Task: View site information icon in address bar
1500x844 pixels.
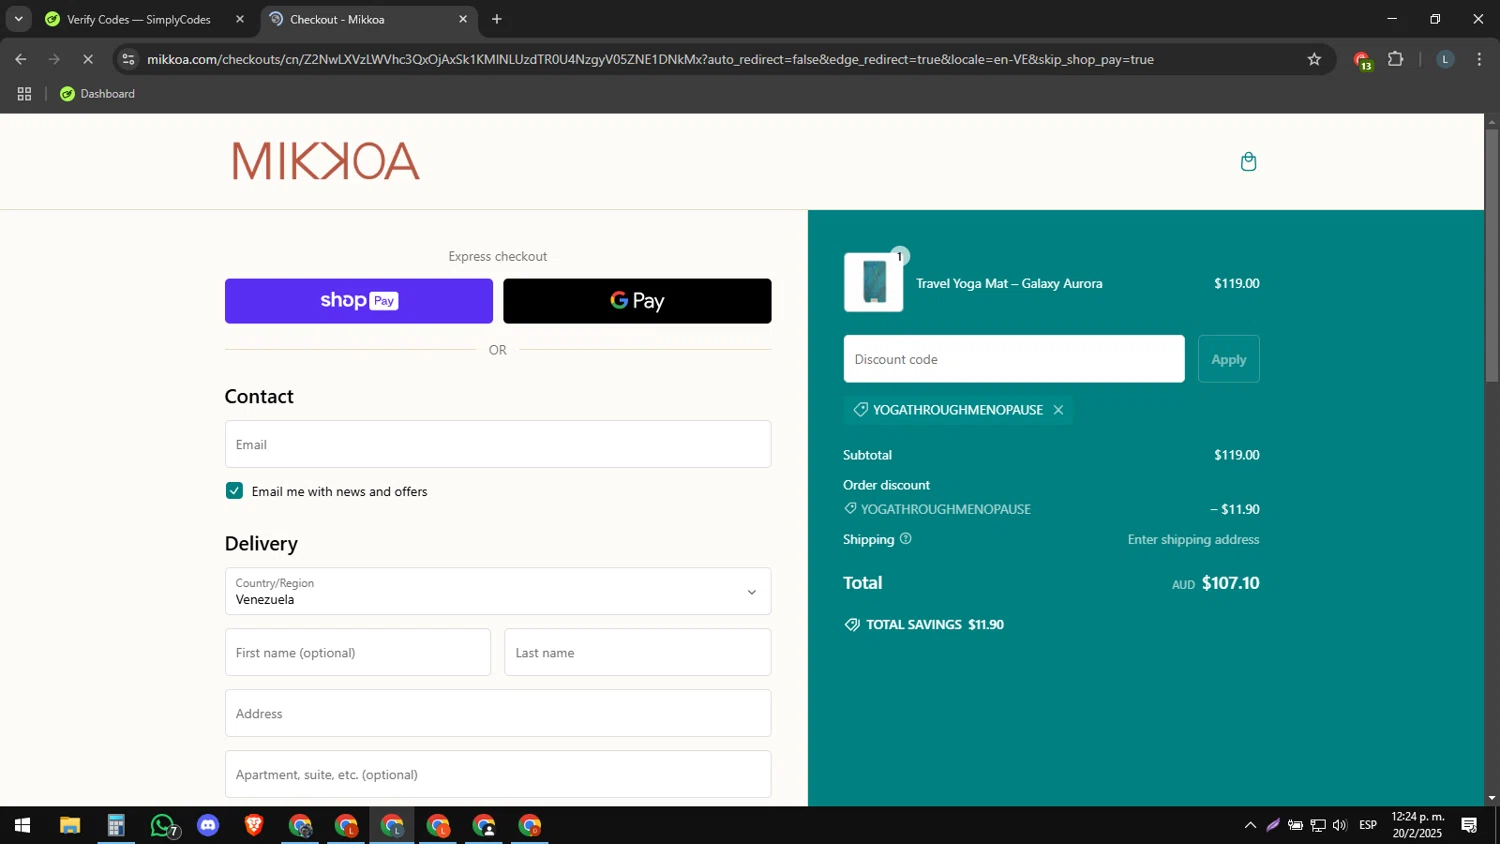Action: 127,59
